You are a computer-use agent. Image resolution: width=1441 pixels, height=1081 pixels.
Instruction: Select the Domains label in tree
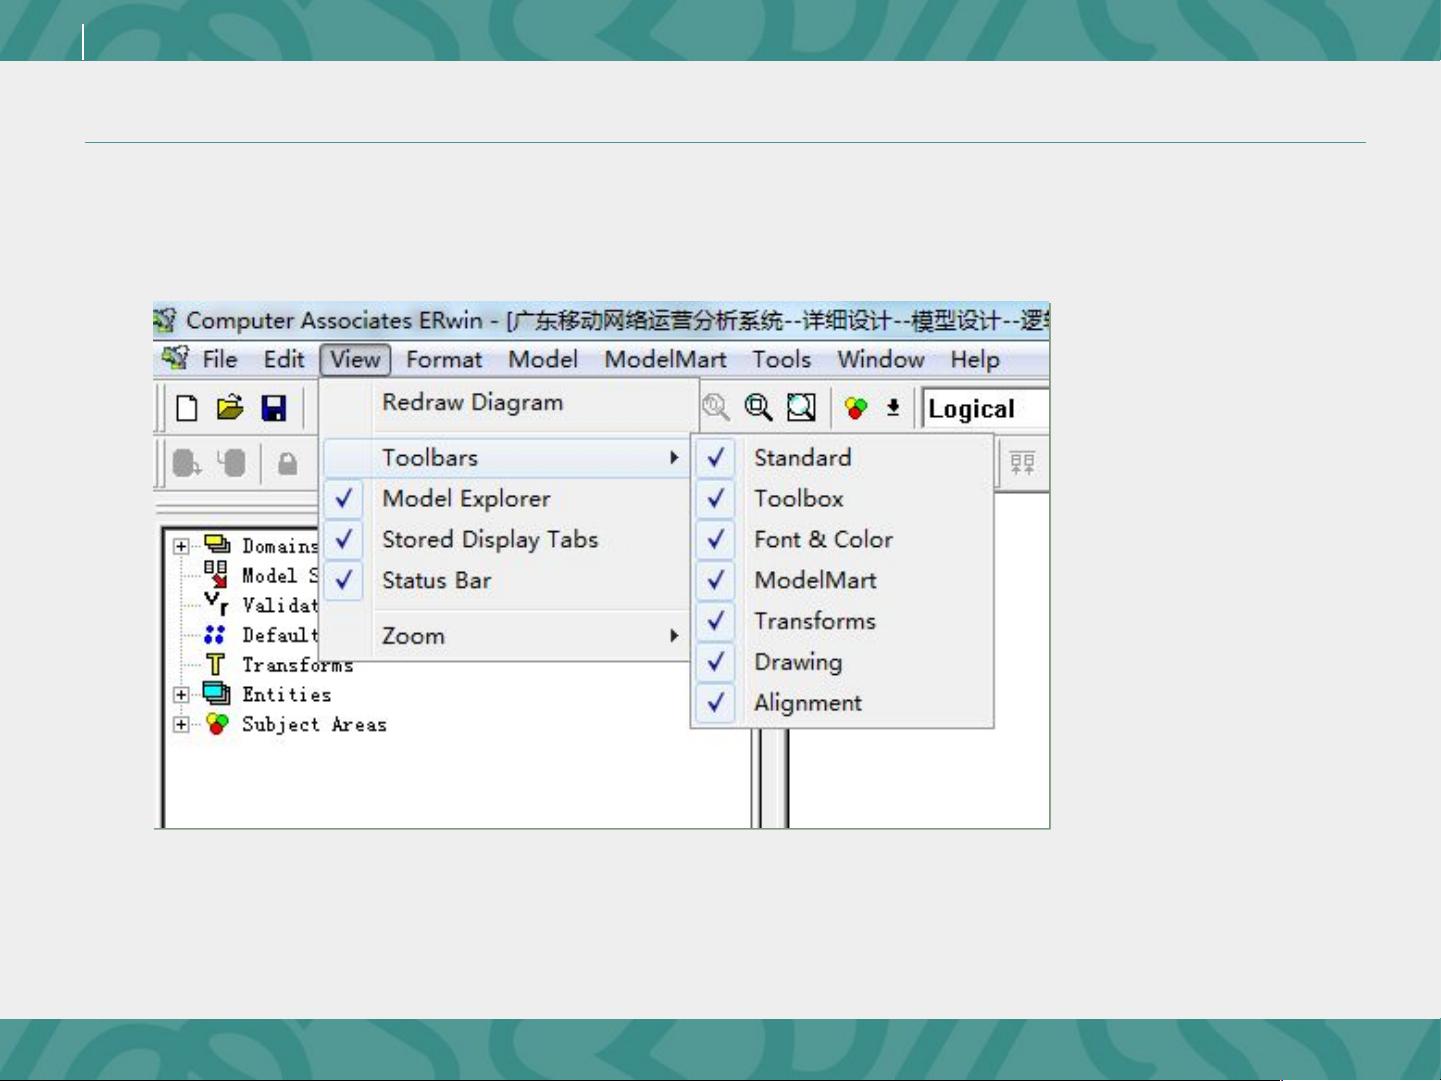pyautogui.click(x=280, y=545)
